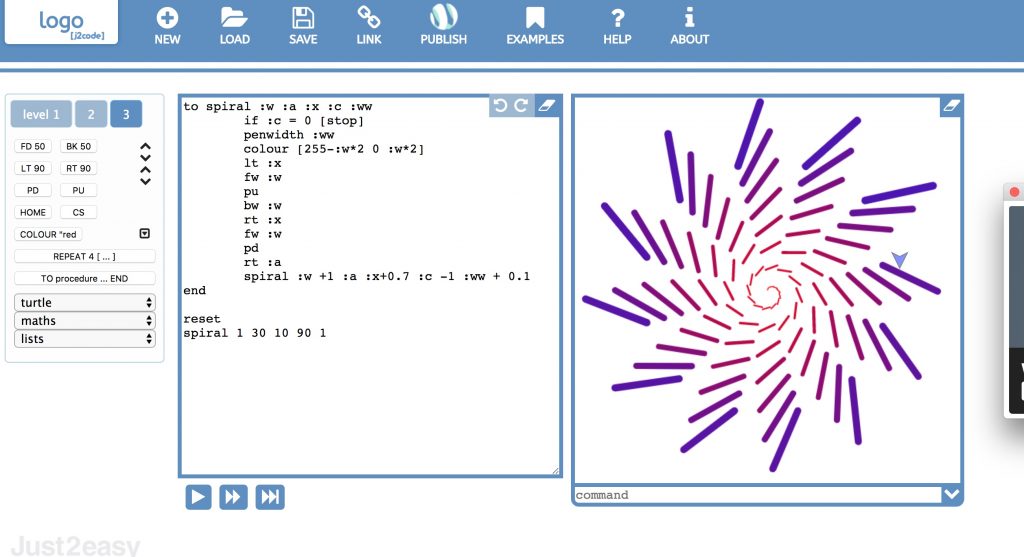Click the 'if :c = 0 [stop]' line
Image resolution: width=1024 pixels, height=557 pixels.
click(304, 121)
